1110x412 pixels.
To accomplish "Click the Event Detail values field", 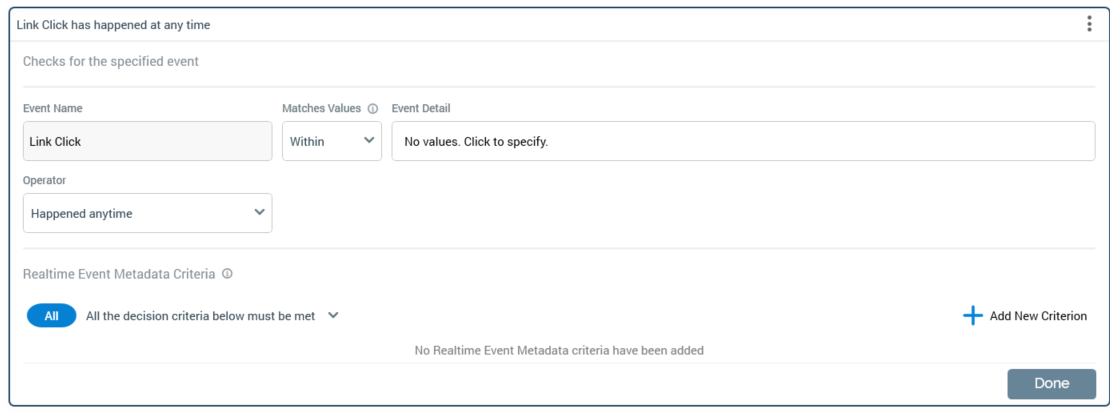I will 743,141.
